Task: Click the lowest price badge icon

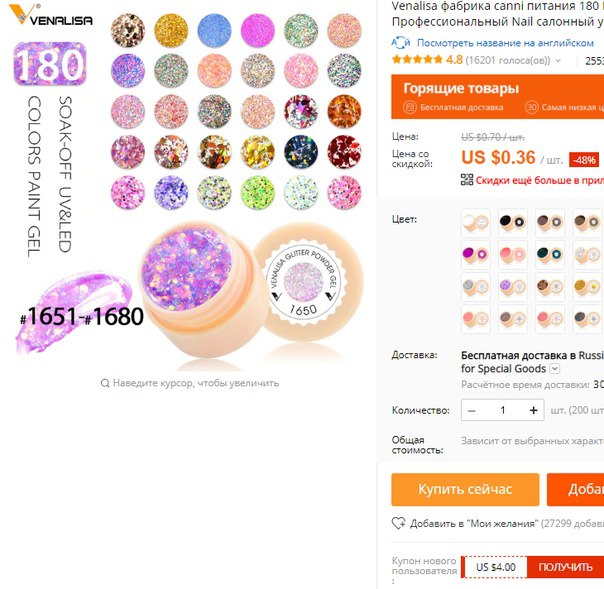Action: 531,107
